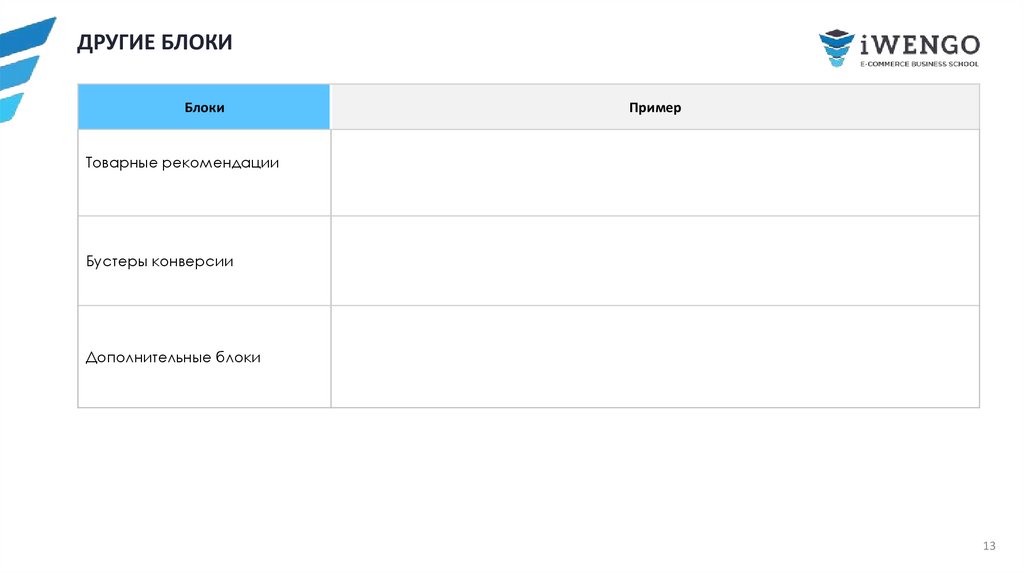This screenshot has height=574, width=1024.
Task: Select the Дополнительные блоки row label
Action: [173, 357]
